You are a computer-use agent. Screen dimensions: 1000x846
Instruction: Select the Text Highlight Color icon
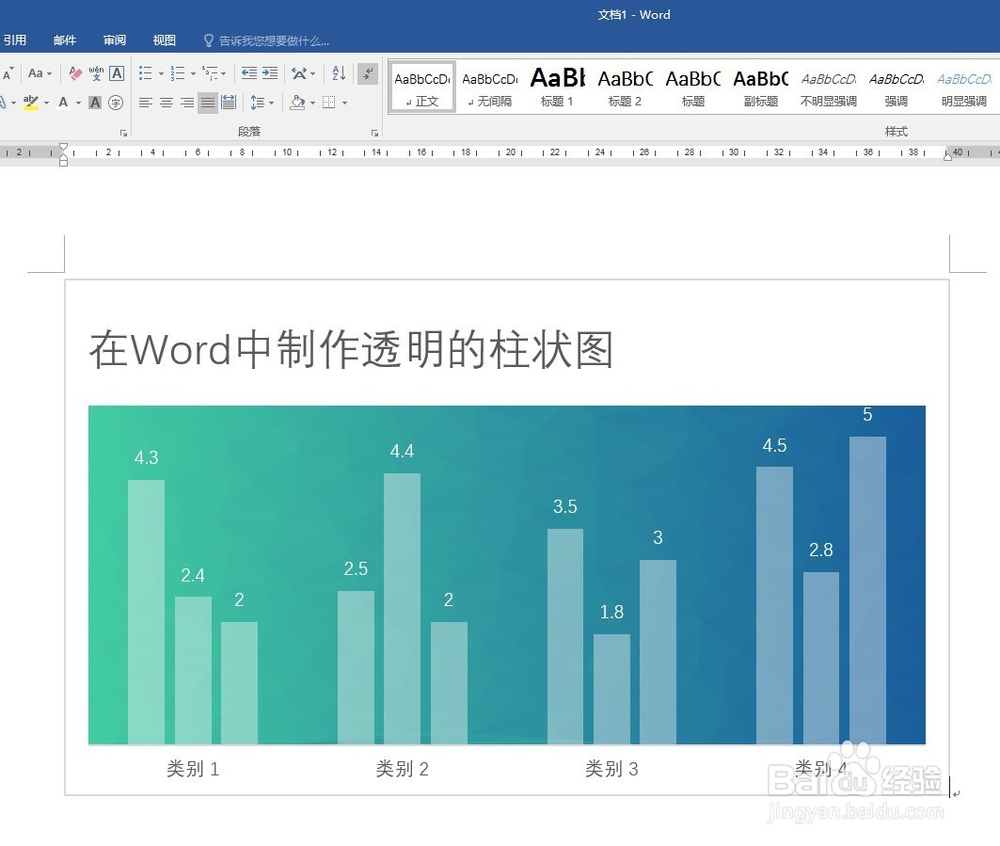pyautogui.click(x=33, y=100)
